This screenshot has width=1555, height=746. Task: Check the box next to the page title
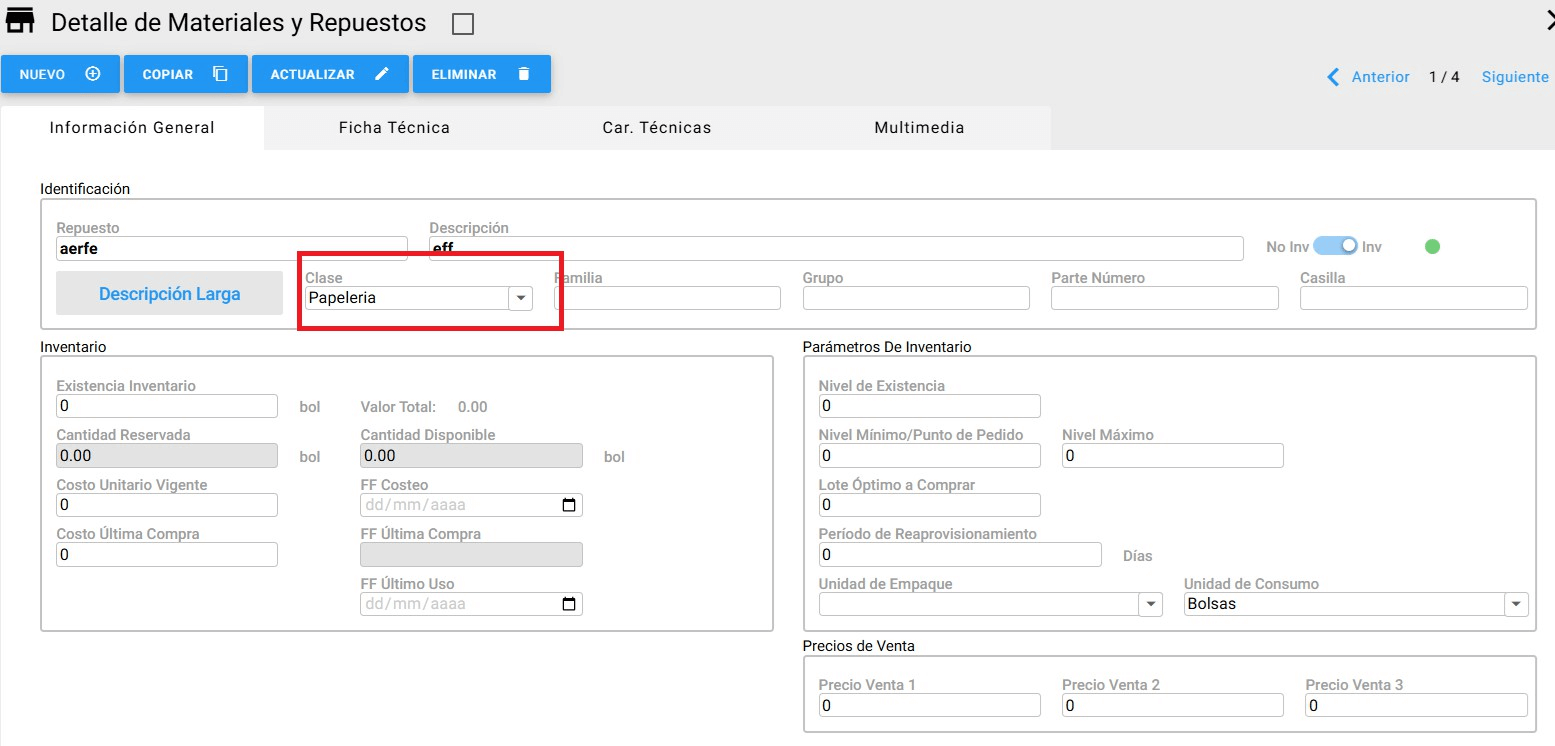(x=463, y=24)
